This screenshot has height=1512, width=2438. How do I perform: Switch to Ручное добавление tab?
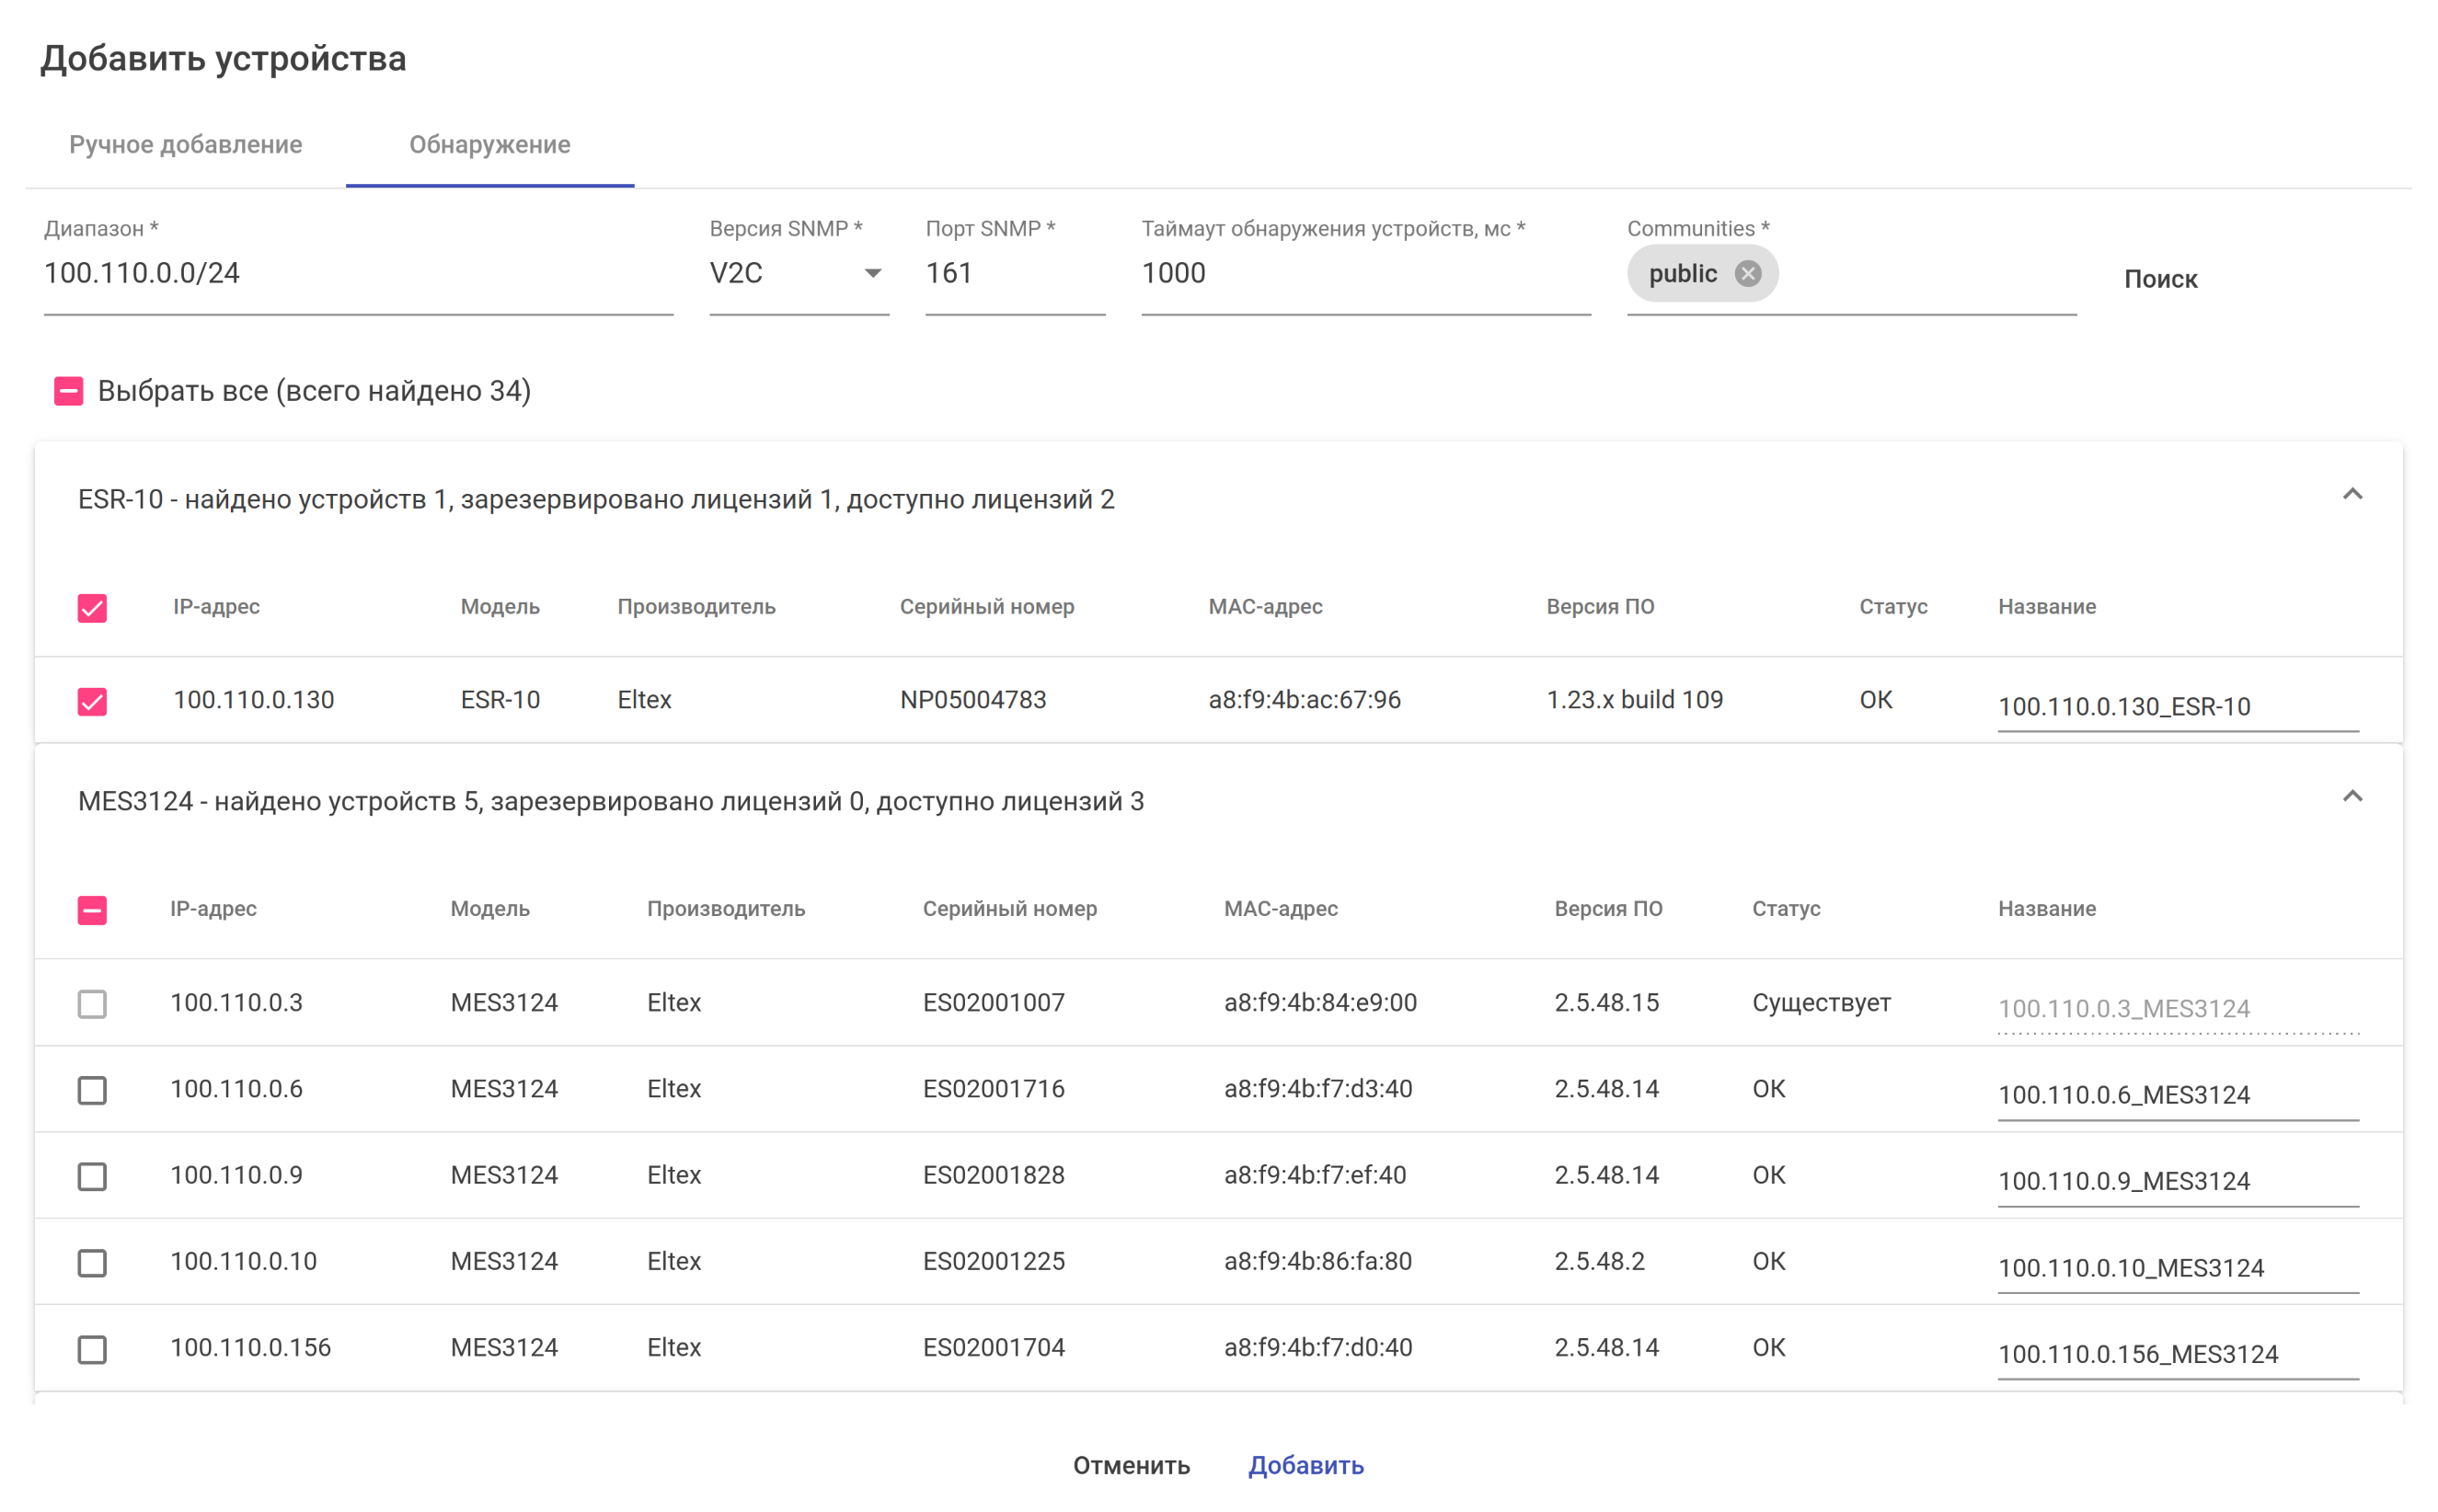point(186,145)
